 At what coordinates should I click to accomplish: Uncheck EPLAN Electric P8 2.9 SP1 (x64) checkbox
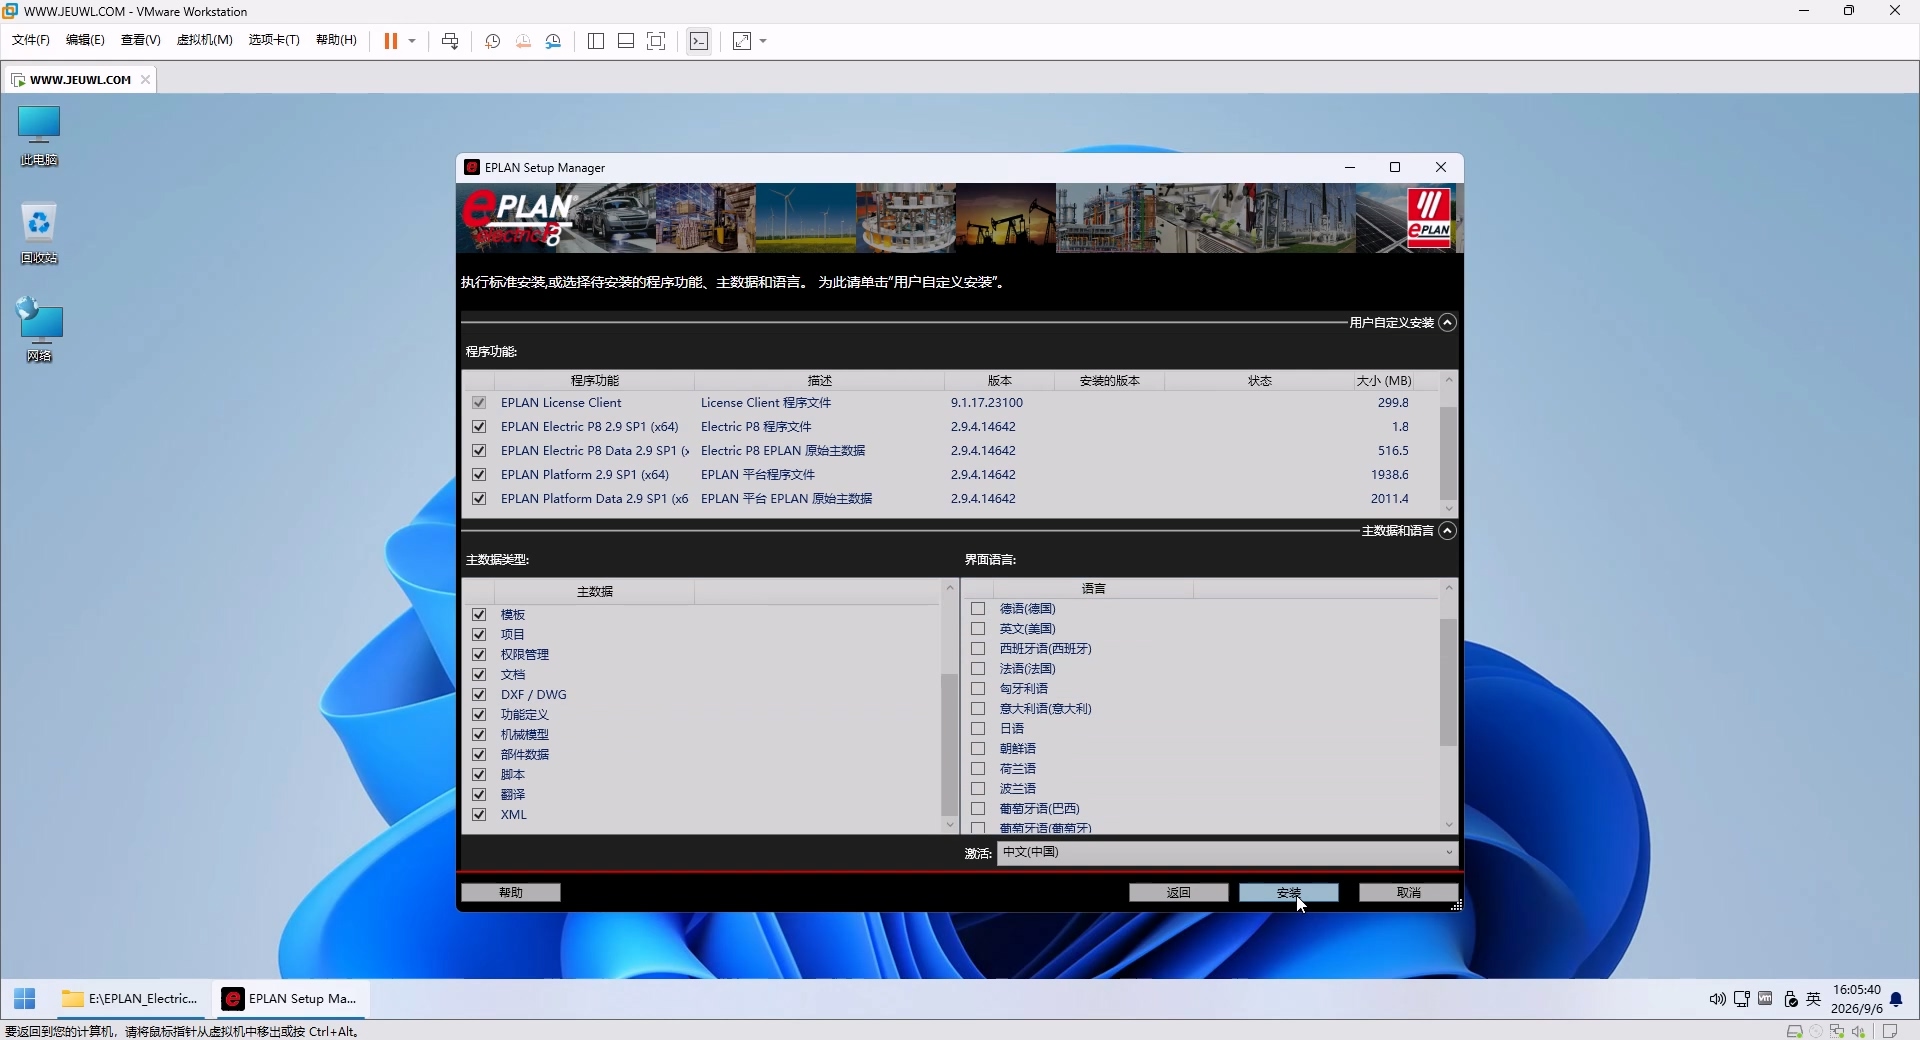tap(479, 427)
